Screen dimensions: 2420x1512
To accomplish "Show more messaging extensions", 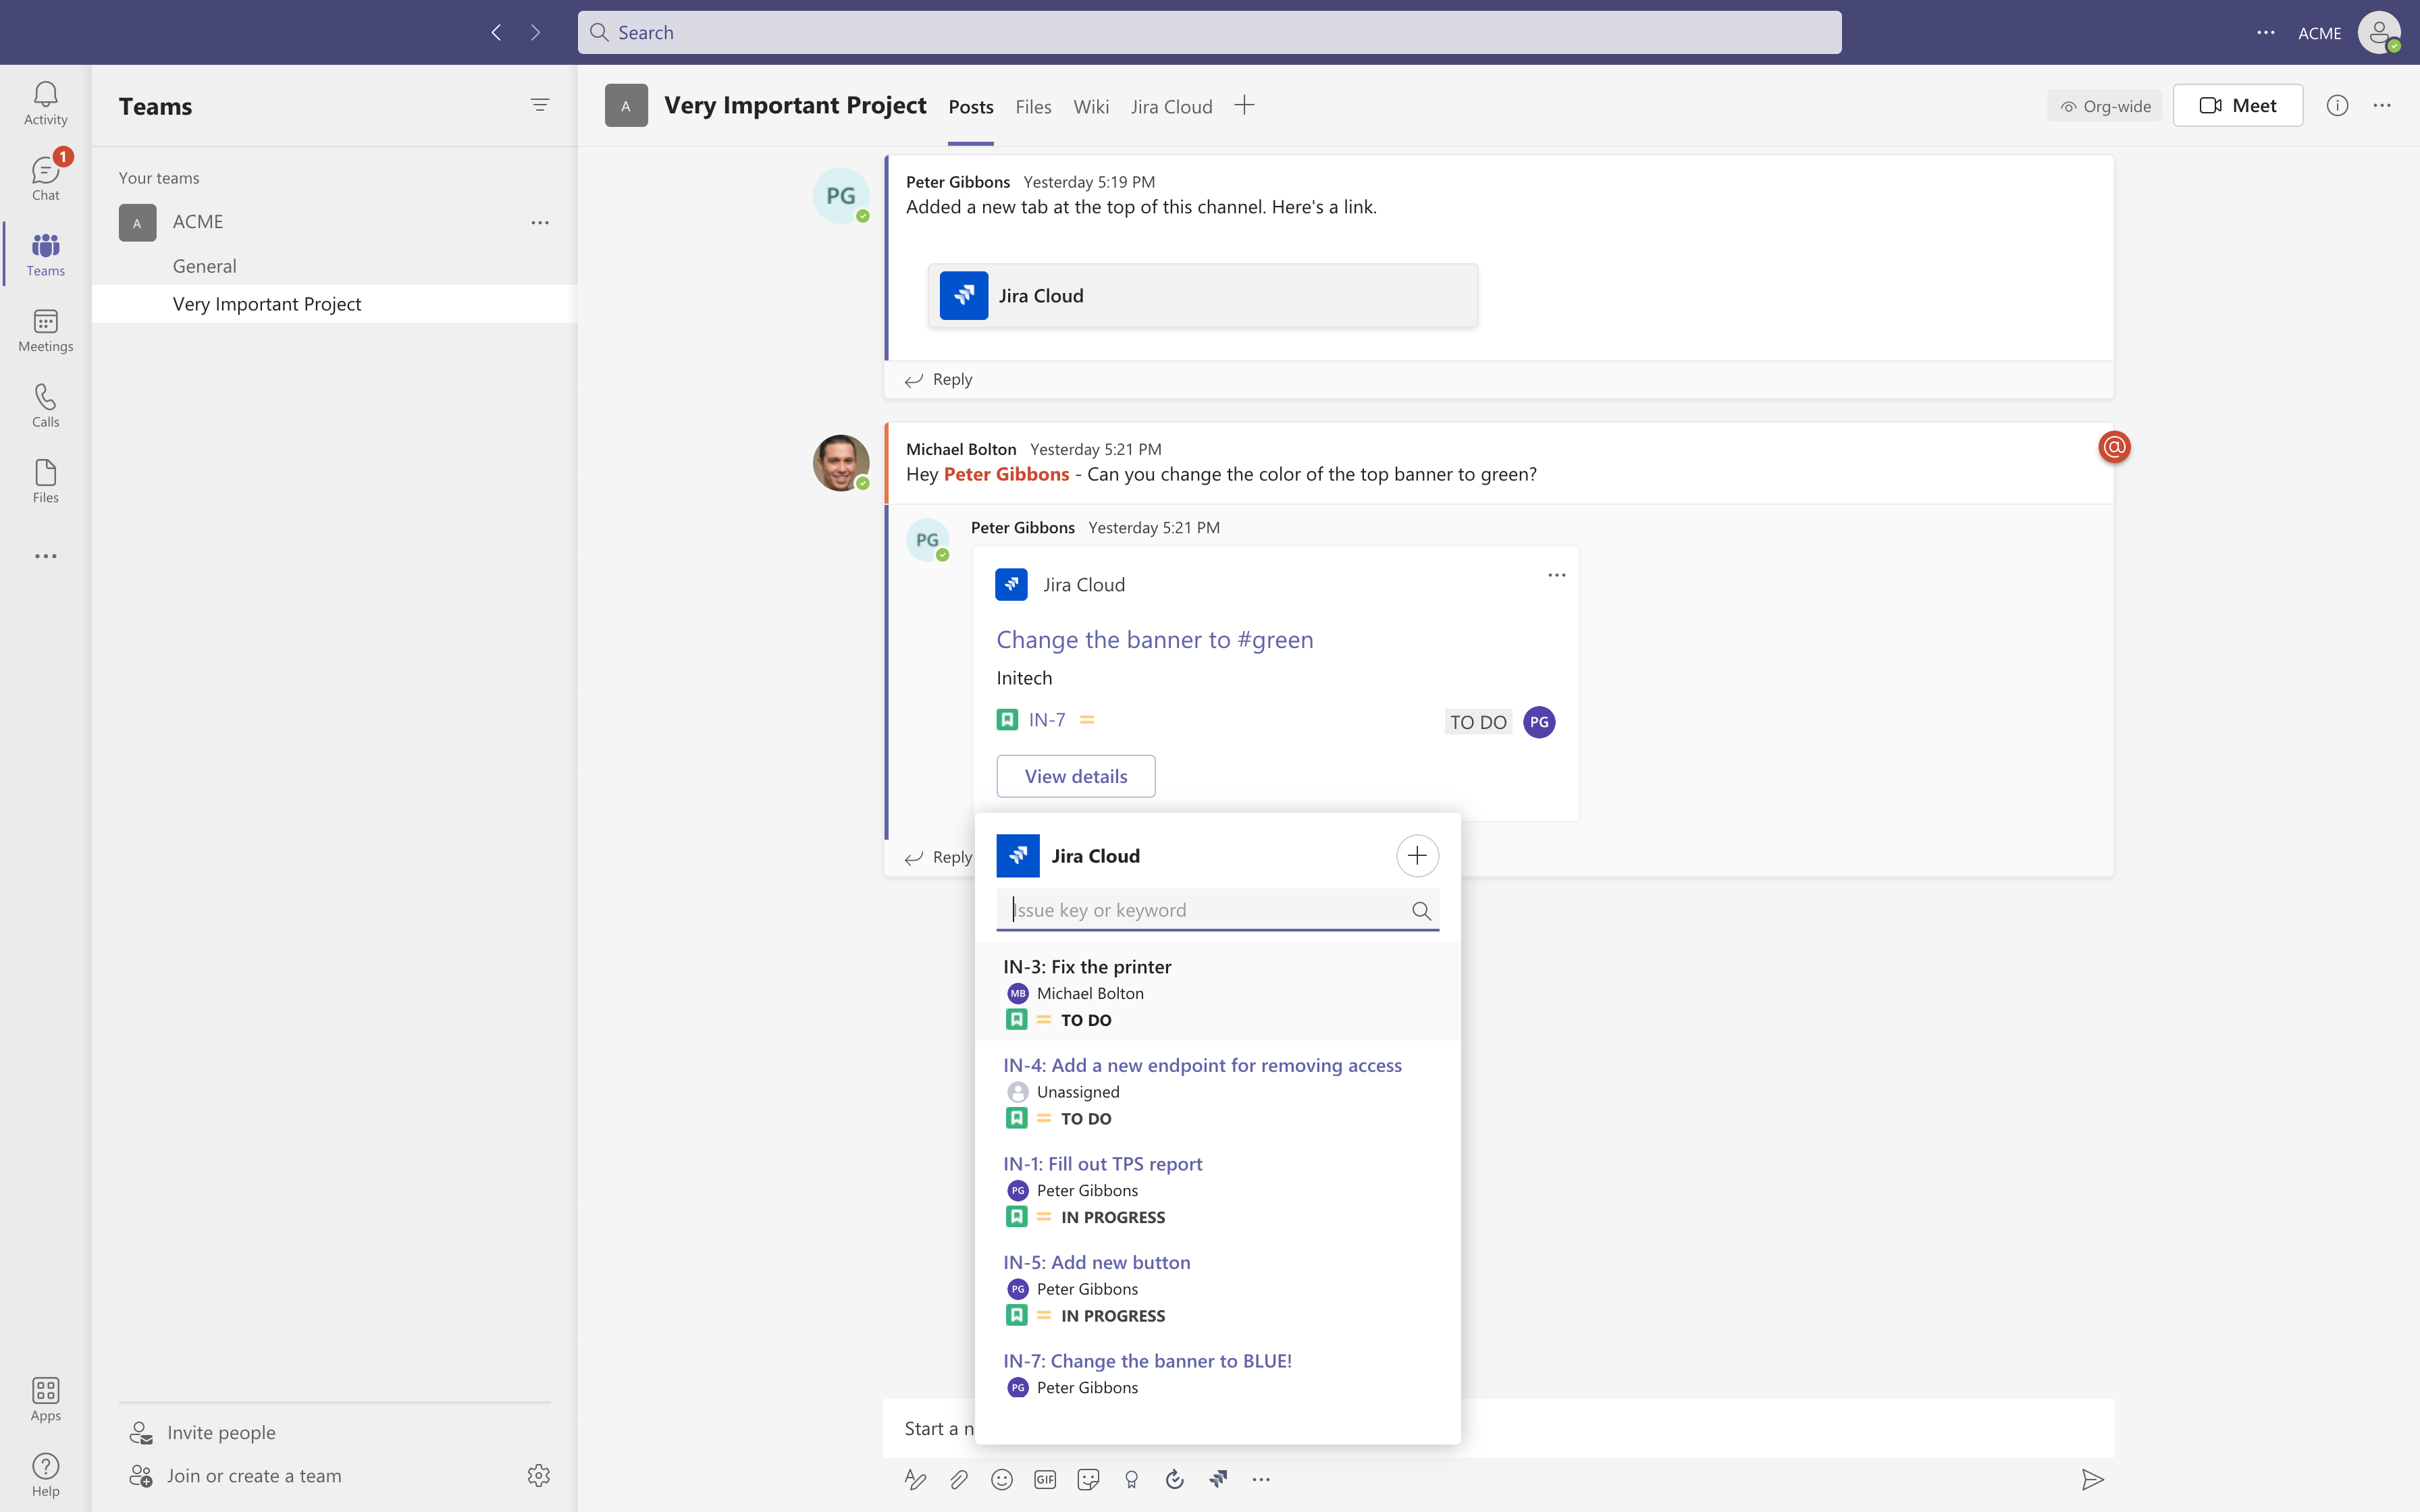I will tap(1261, 1479).
